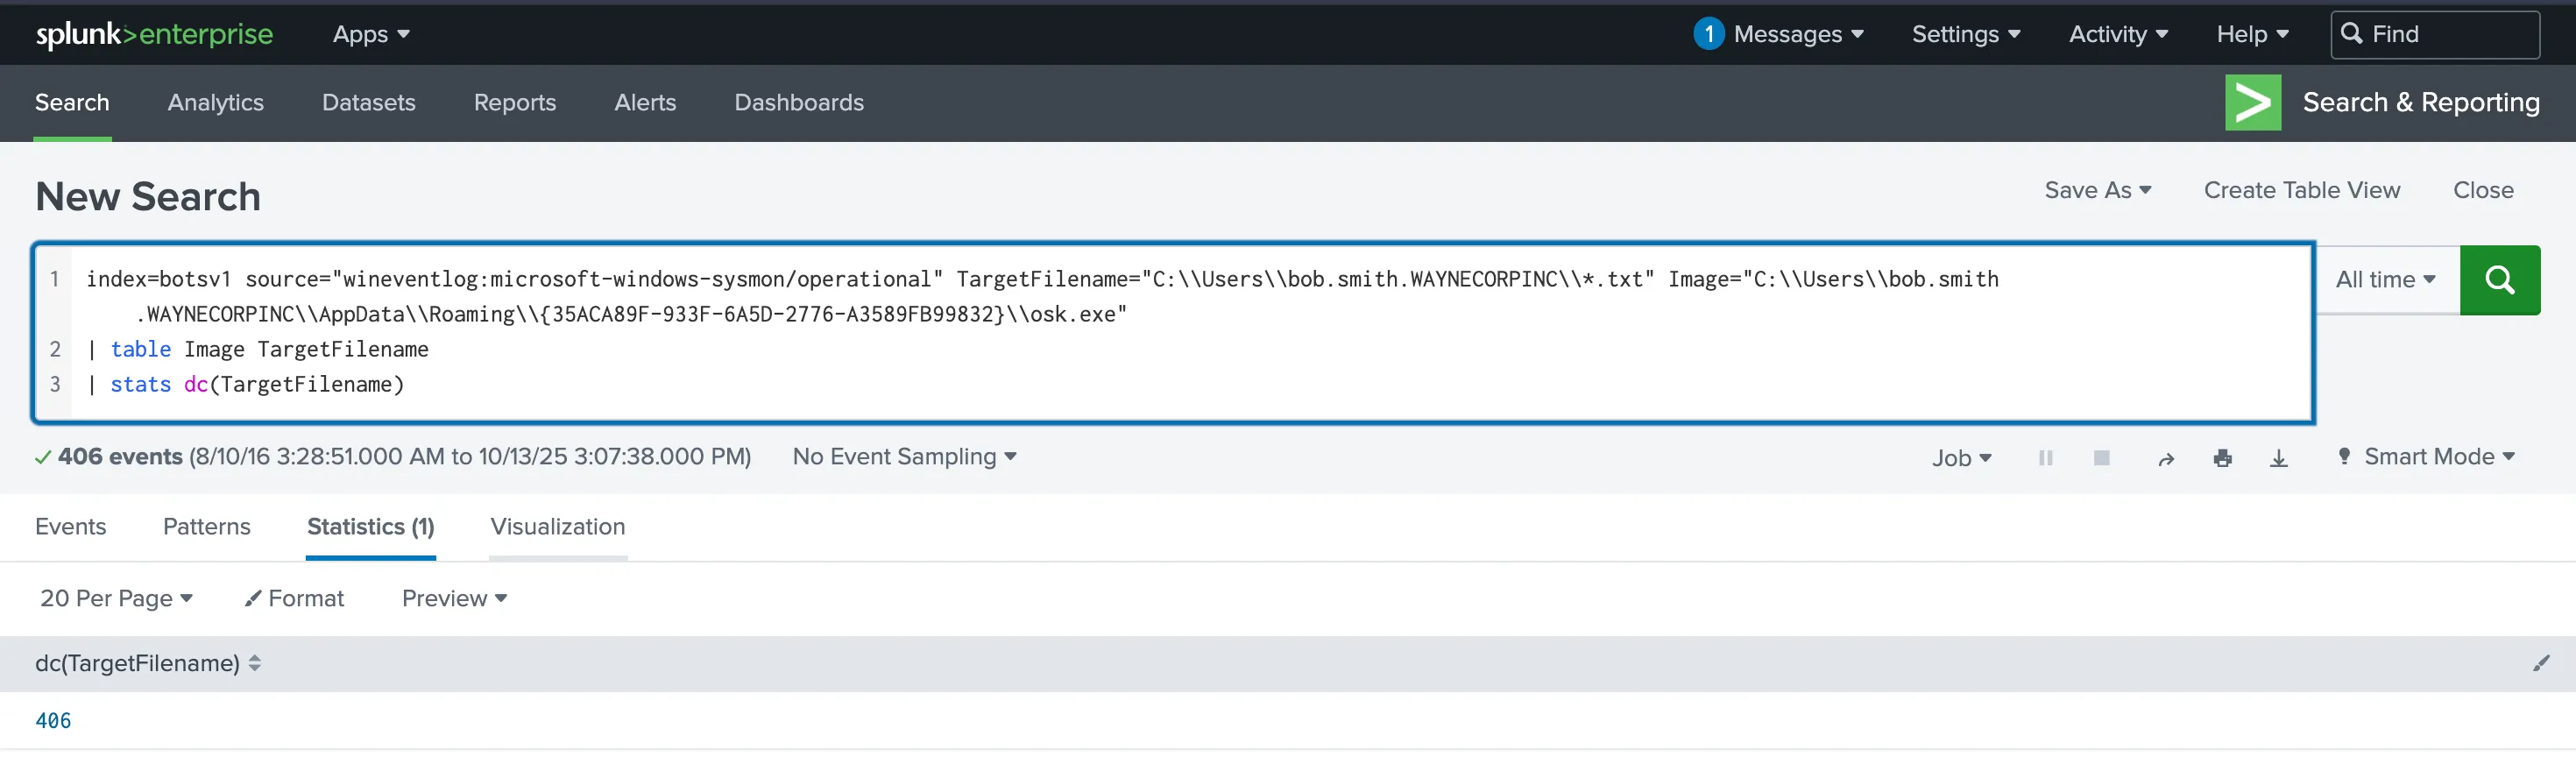Image resolution: width=2576 pixels, height=757 pixels.
Task: Expand the Smart Mode dropdown
Action: click(2426, 457)
